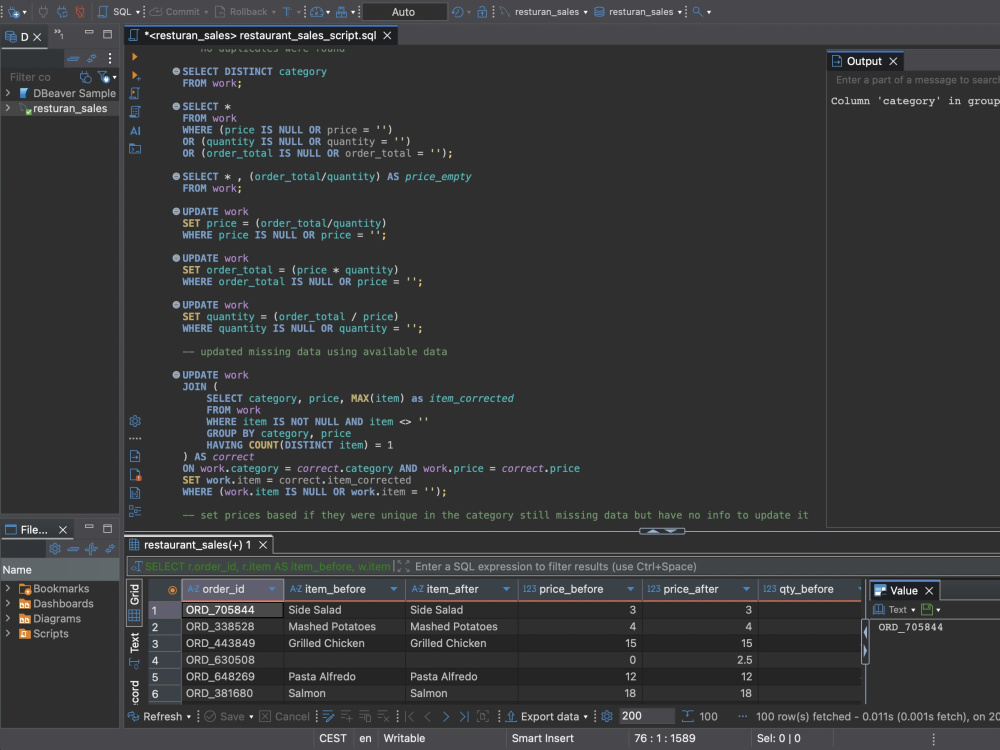Open the price_before column filter dropdown
Screen dimensions: 1000x750
631,589
